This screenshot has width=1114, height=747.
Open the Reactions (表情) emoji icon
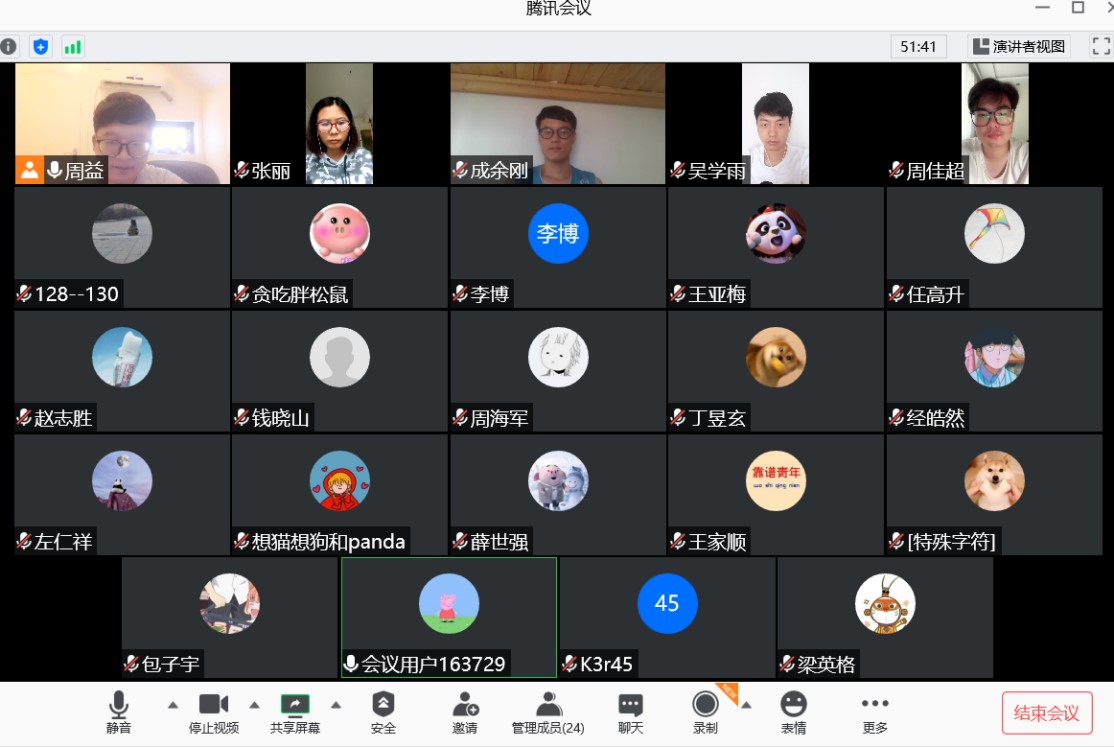(793, 712)
